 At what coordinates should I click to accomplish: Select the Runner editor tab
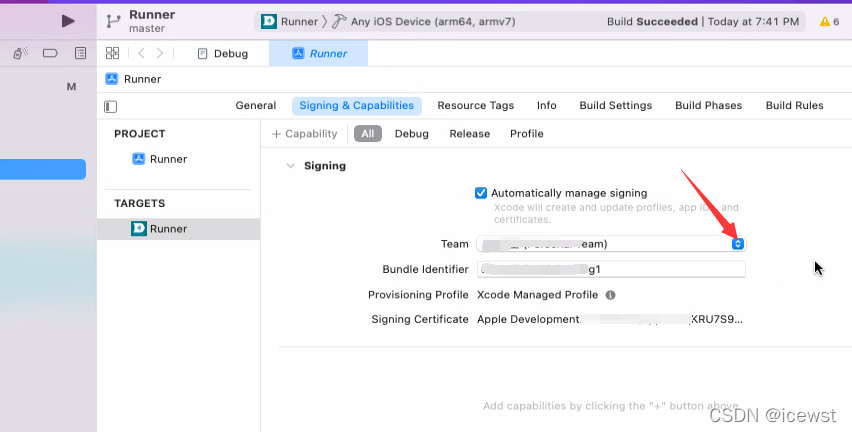(x=318, y=53)
